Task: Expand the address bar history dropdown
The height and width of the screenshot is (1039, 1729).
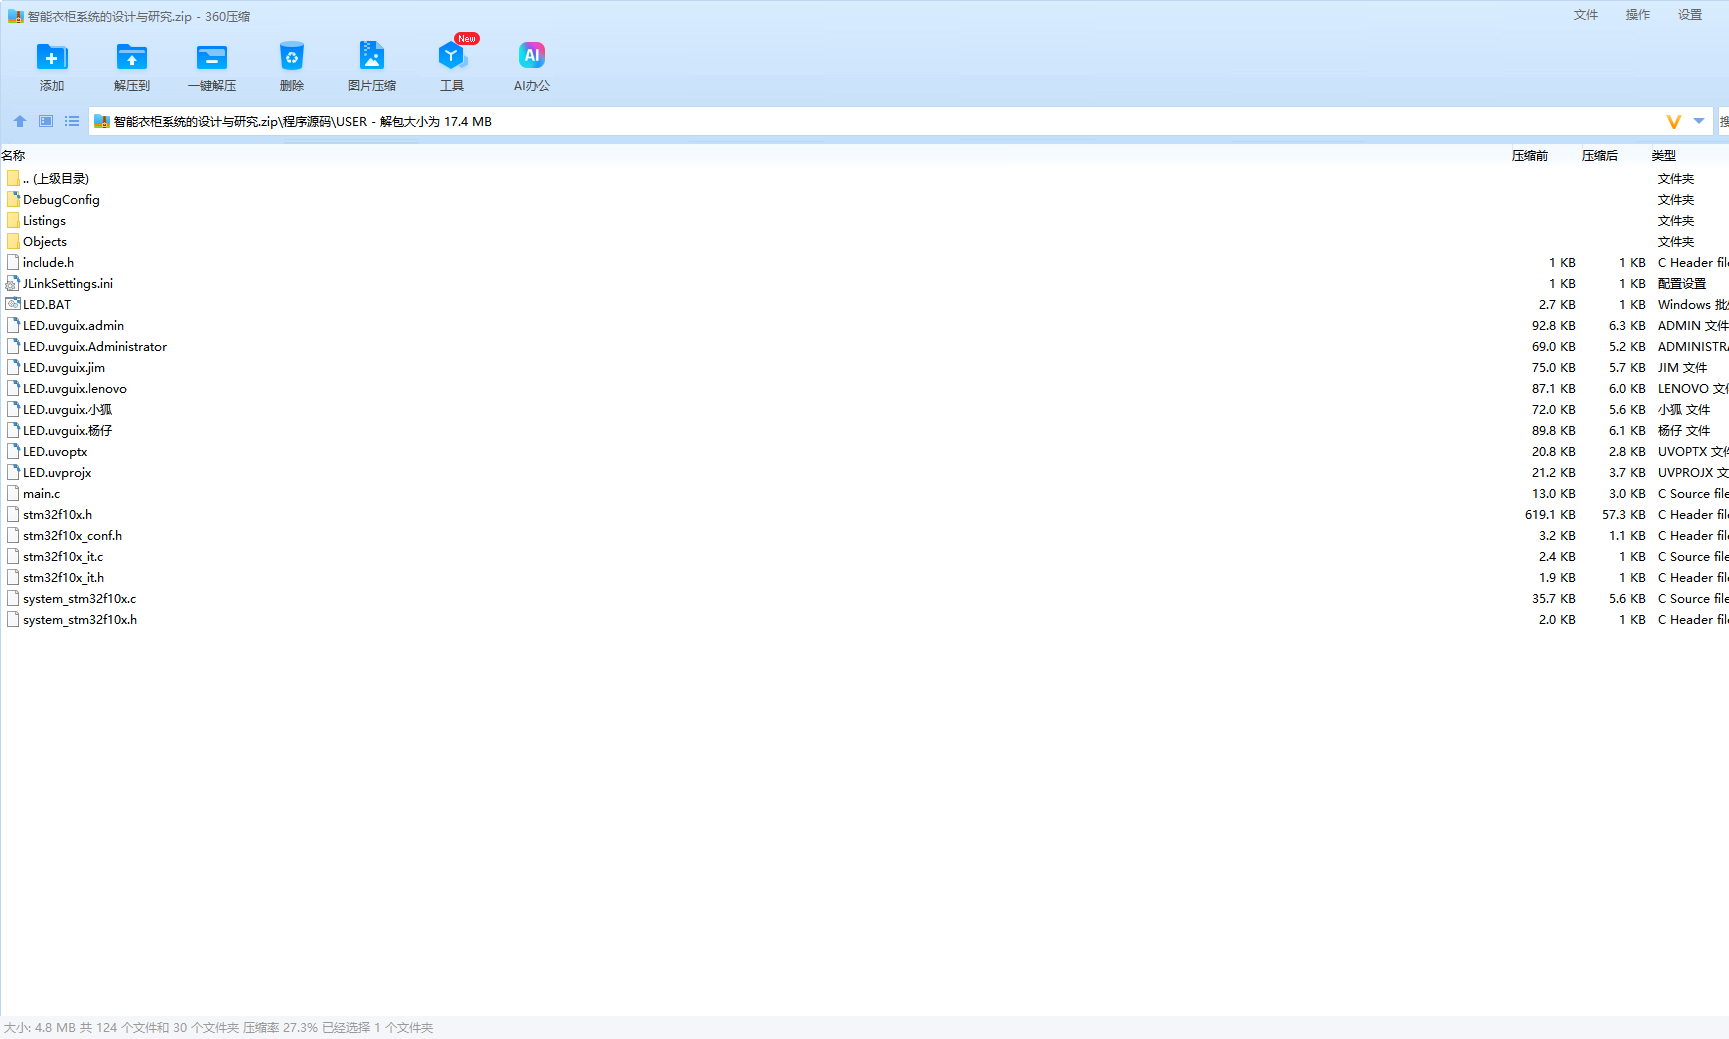Action: pos(1699,121)
